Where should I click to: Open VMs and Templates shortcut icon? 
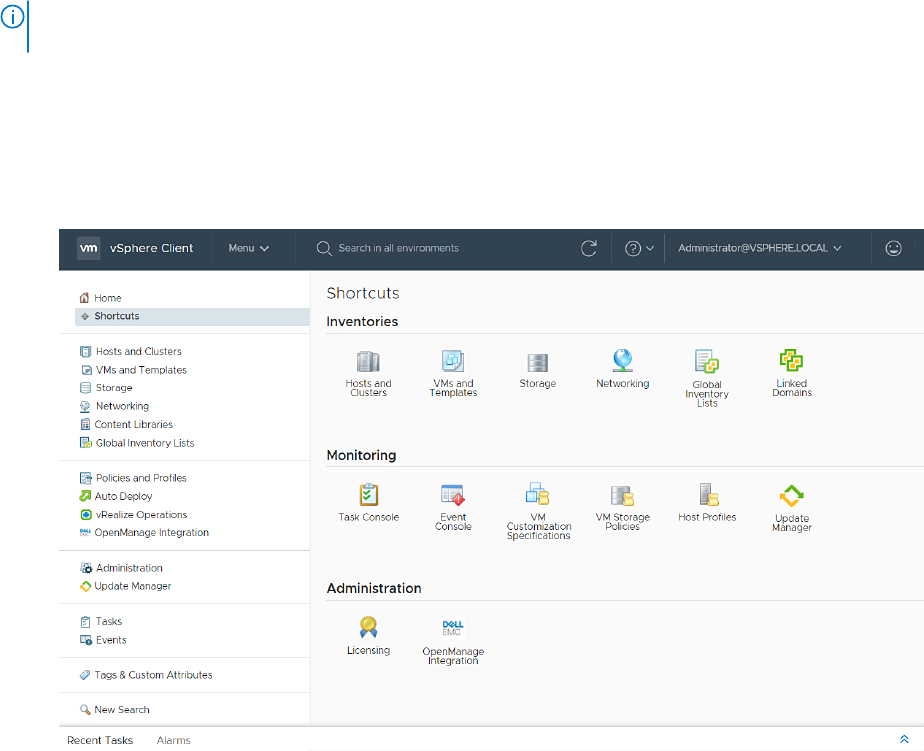tap(453, 361)
